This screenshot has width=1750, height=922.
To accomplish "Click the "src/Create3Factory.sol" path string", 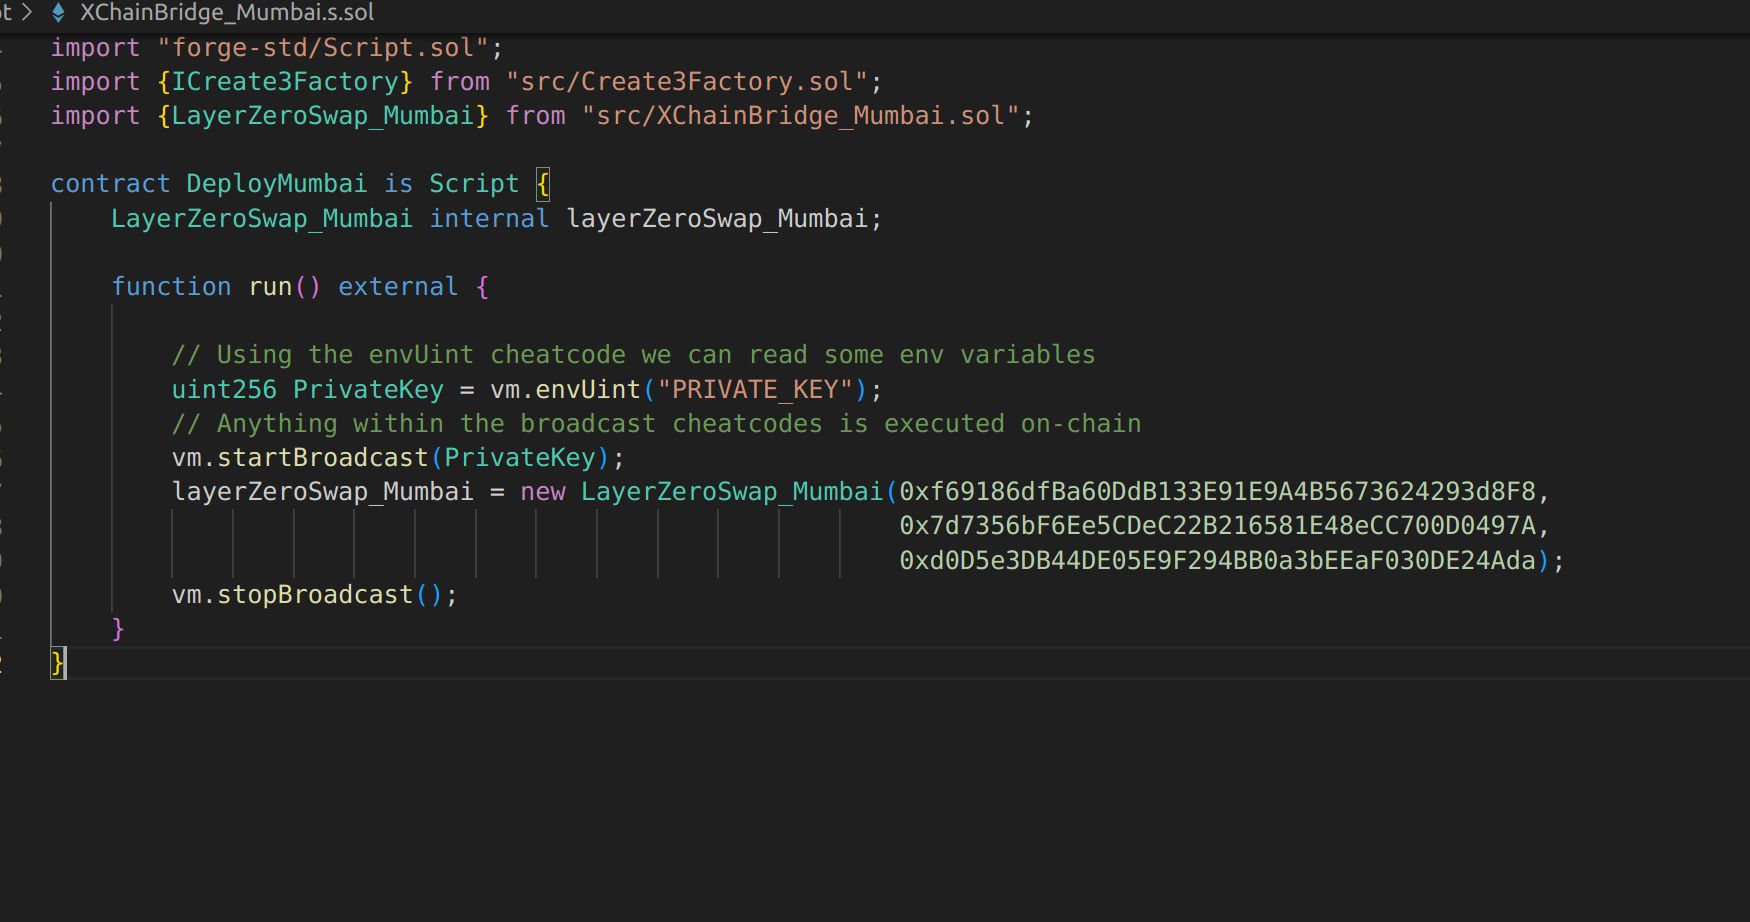I will tap(687, 82).
